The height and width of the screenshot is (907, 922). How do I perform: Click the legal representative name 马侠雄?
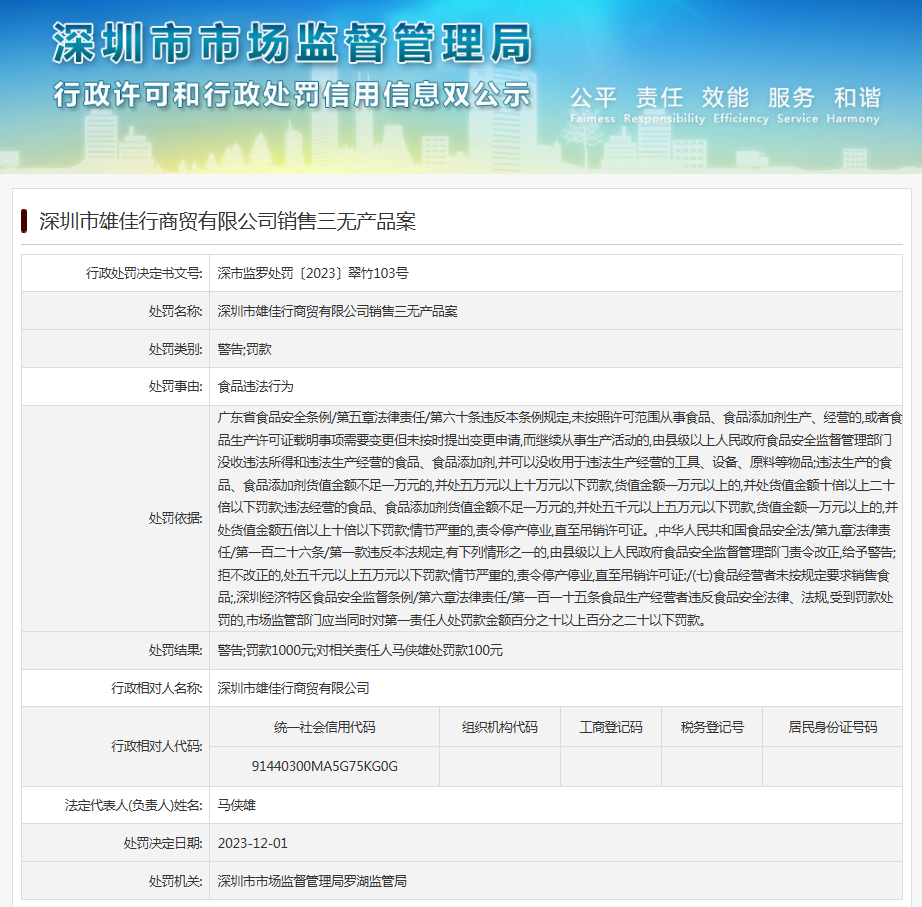point(236,805)
